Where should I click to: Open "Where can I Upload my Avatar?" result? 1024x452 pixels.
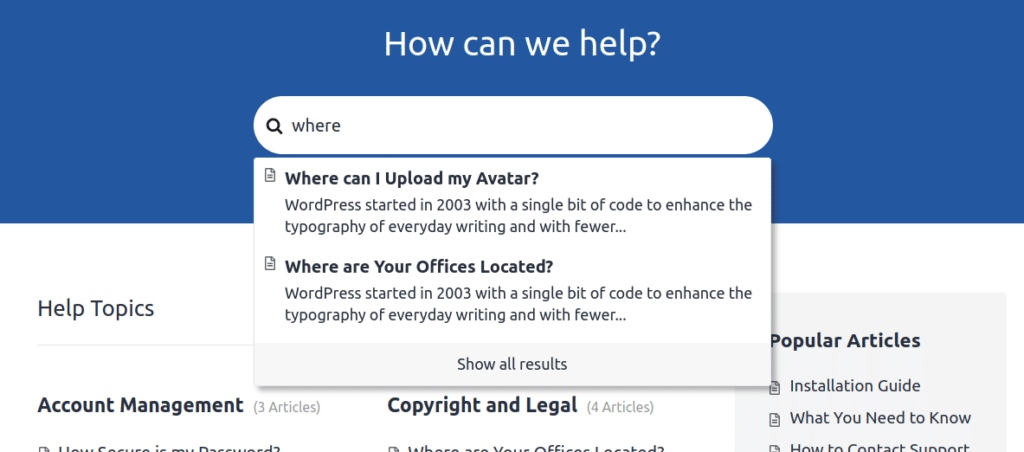[x=412, y=179]
